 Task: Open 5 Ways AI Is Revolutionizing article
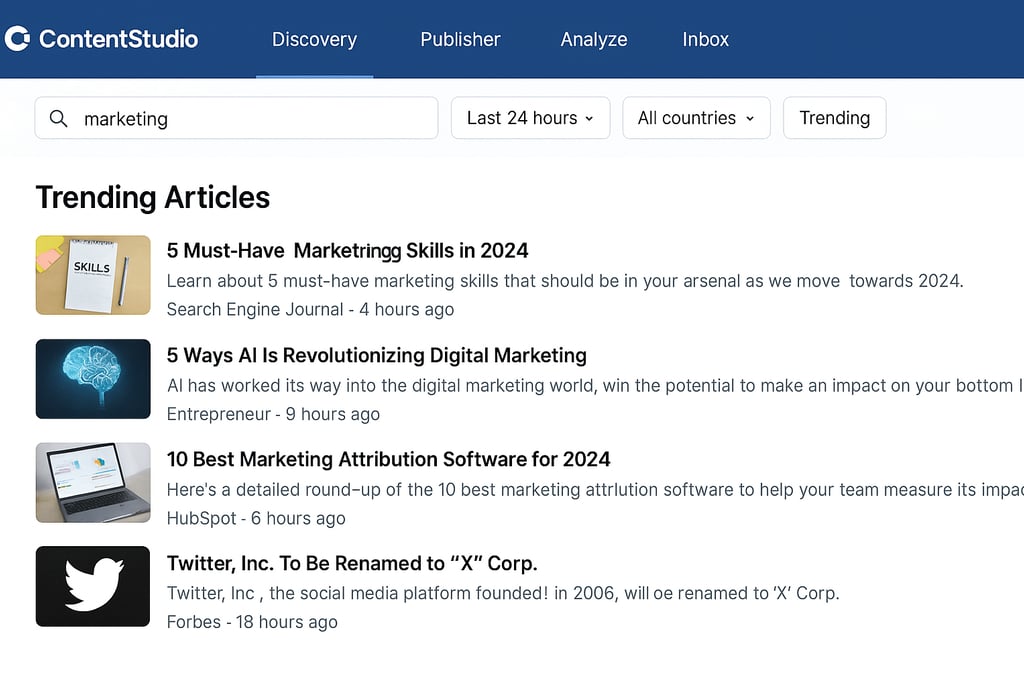[x=377, y=355]
